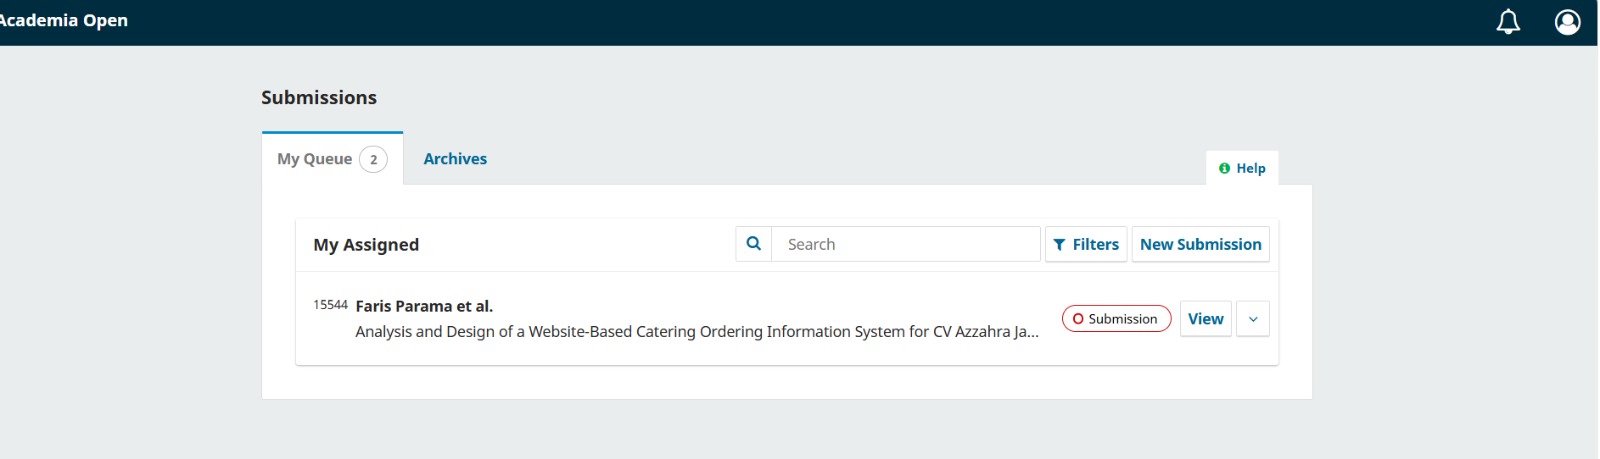Open the notifications bell

(x=1508, y=22)
